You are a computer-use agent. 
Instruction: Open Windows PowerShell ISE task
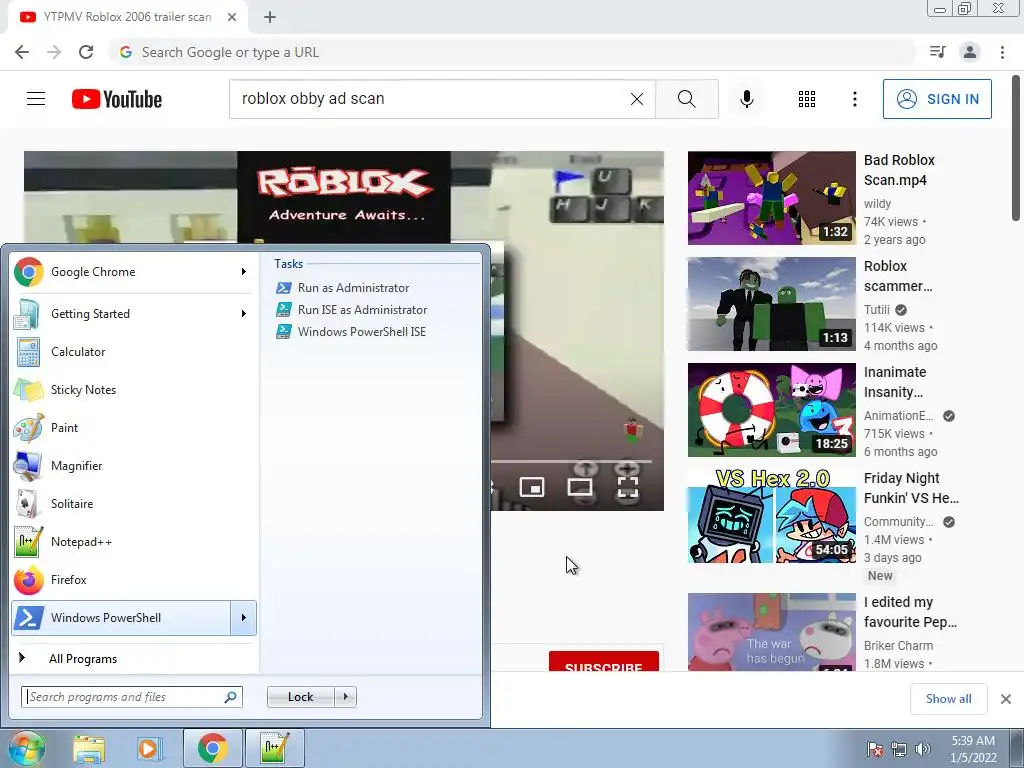click(351, 332)
